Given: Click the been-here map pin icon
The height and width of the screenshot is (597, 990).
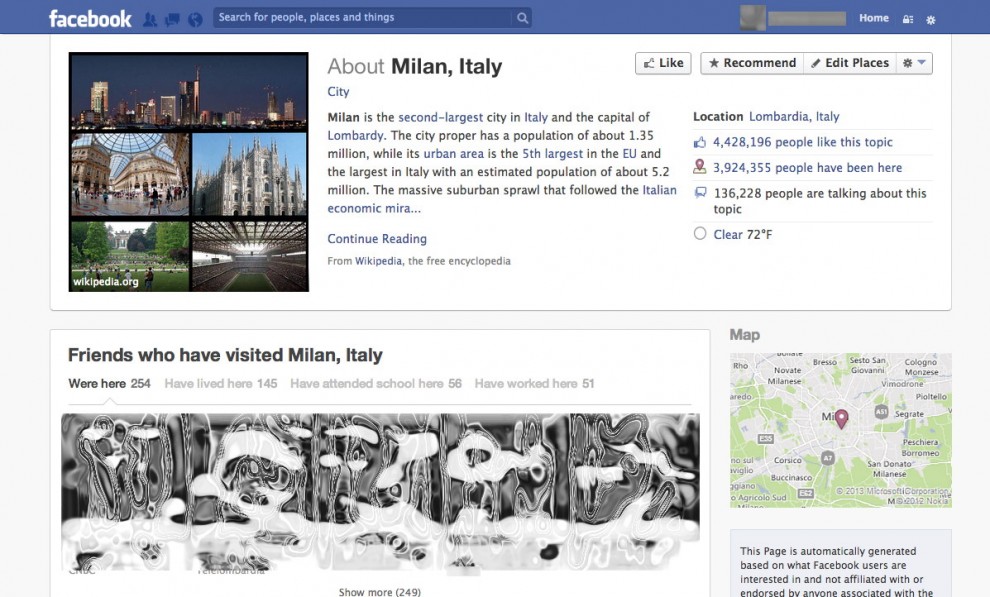Looking at the screenshot, I should pyautogui.click(x=700, y=167).
